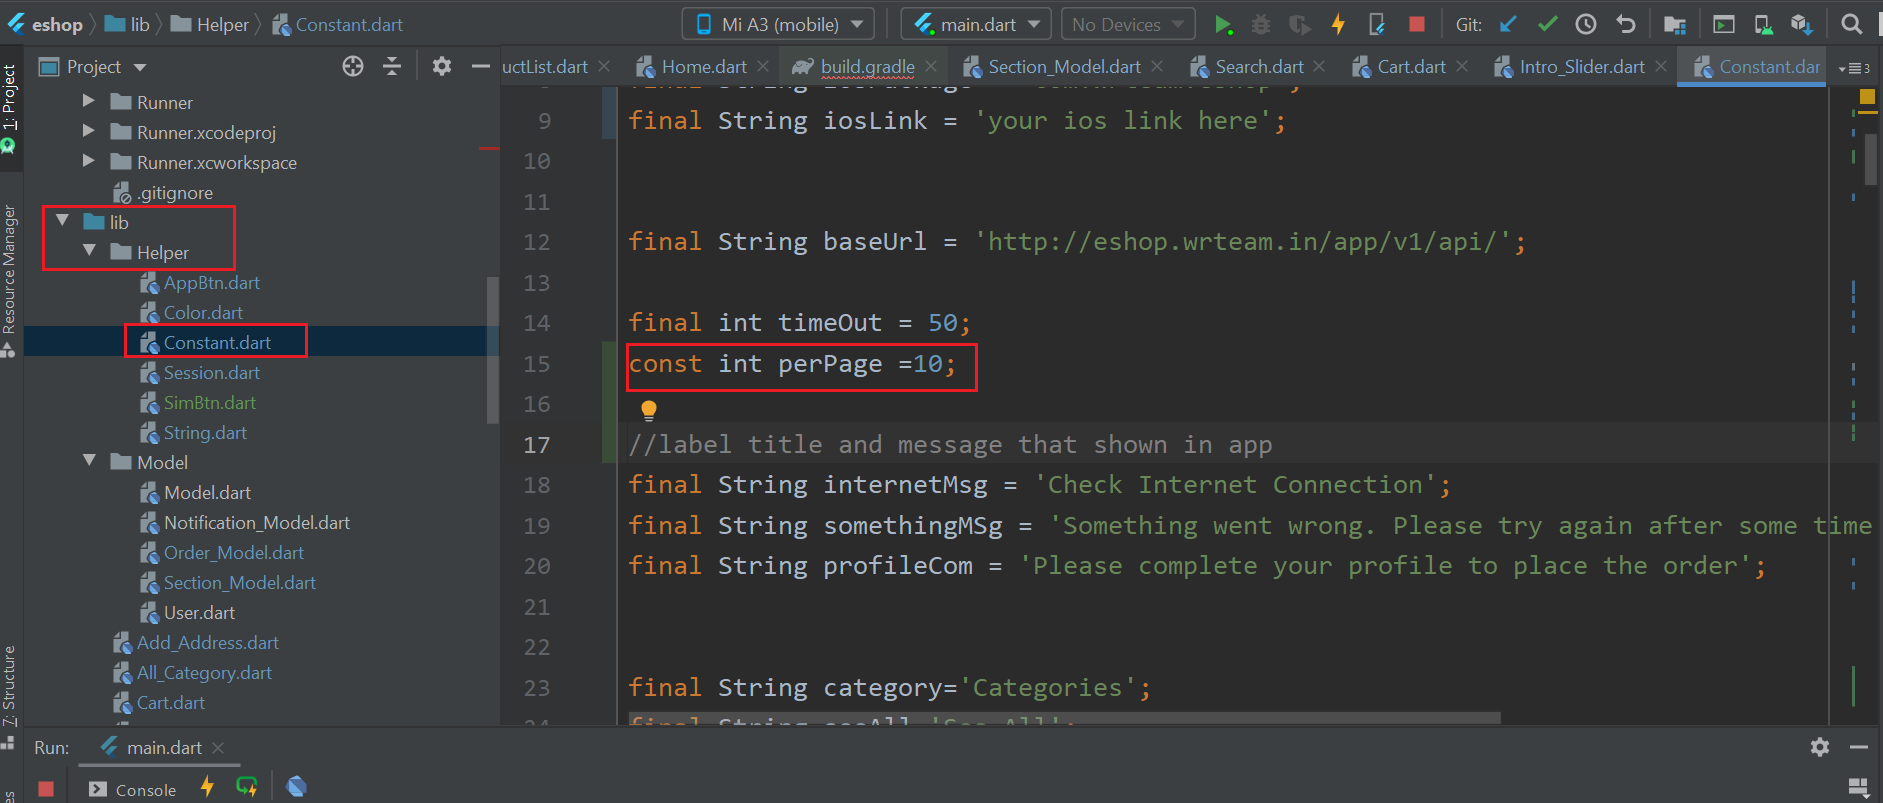Commit changes with the green Git checkmark
Screen dimensions: 1883x803
tap(1547, 25)
